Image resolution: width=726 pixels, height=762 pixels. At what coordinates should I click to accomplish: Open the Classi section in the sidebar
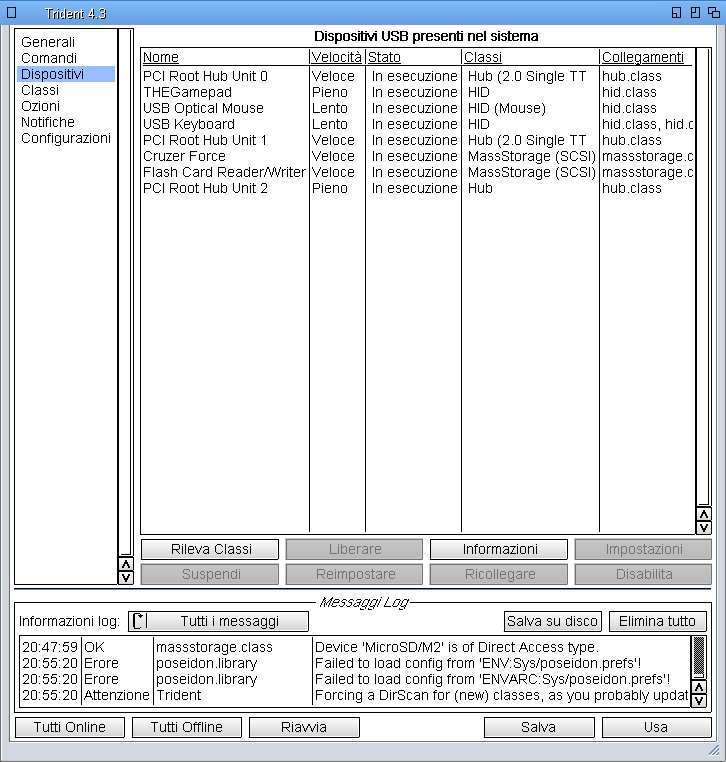pos(40,90)
